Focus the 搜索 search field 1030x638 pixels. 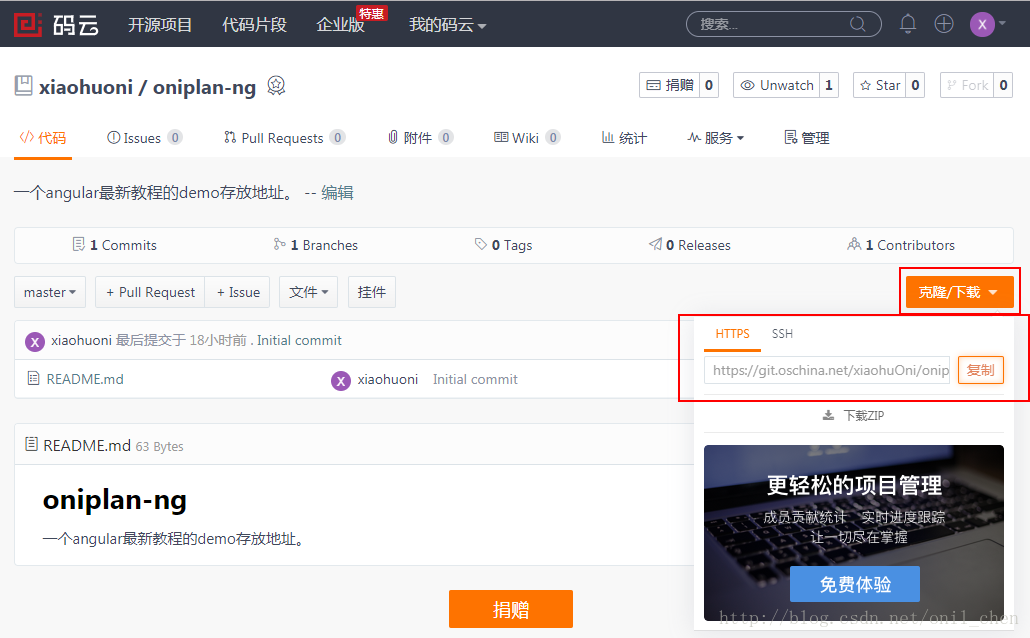point(784,24)
